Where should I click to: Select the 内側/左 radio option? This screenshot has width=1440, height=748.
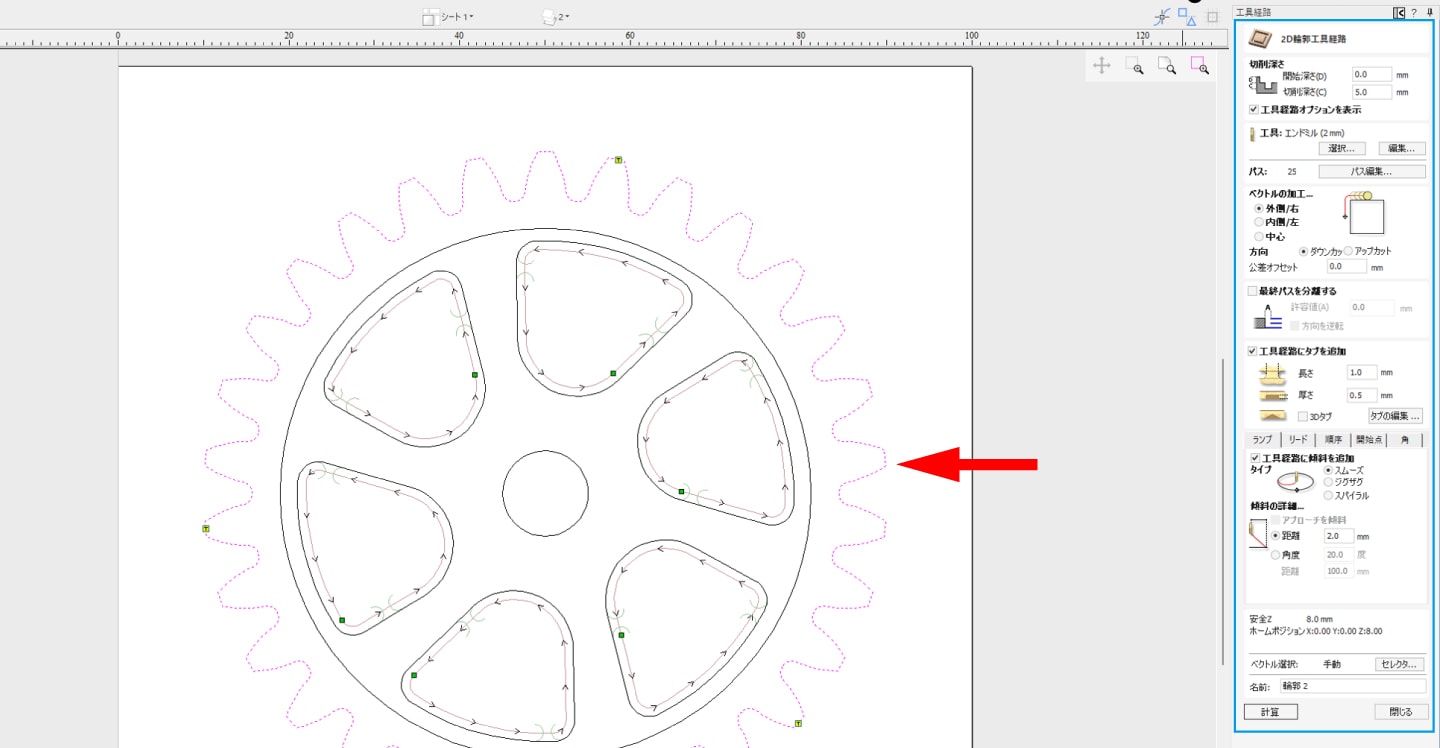1259,222
